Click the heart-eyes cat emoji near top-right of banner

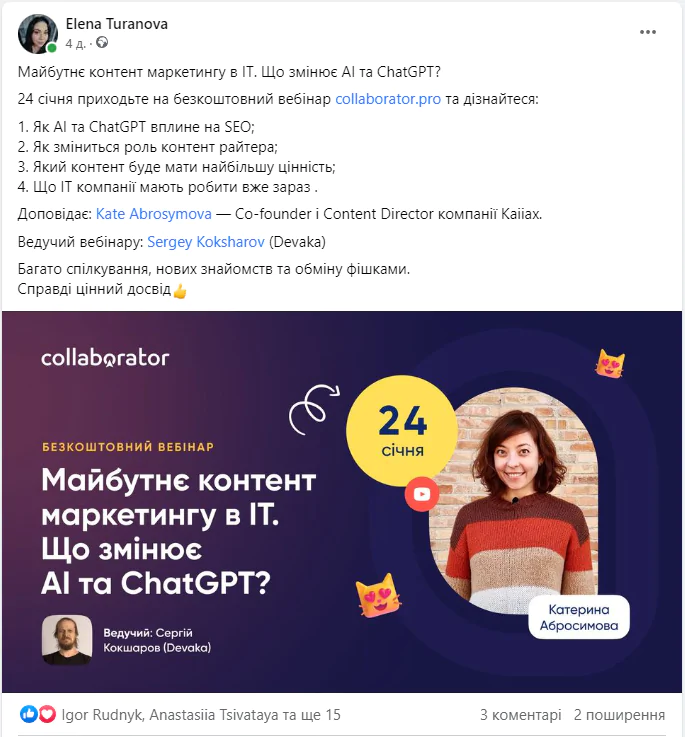coord(610,363)
